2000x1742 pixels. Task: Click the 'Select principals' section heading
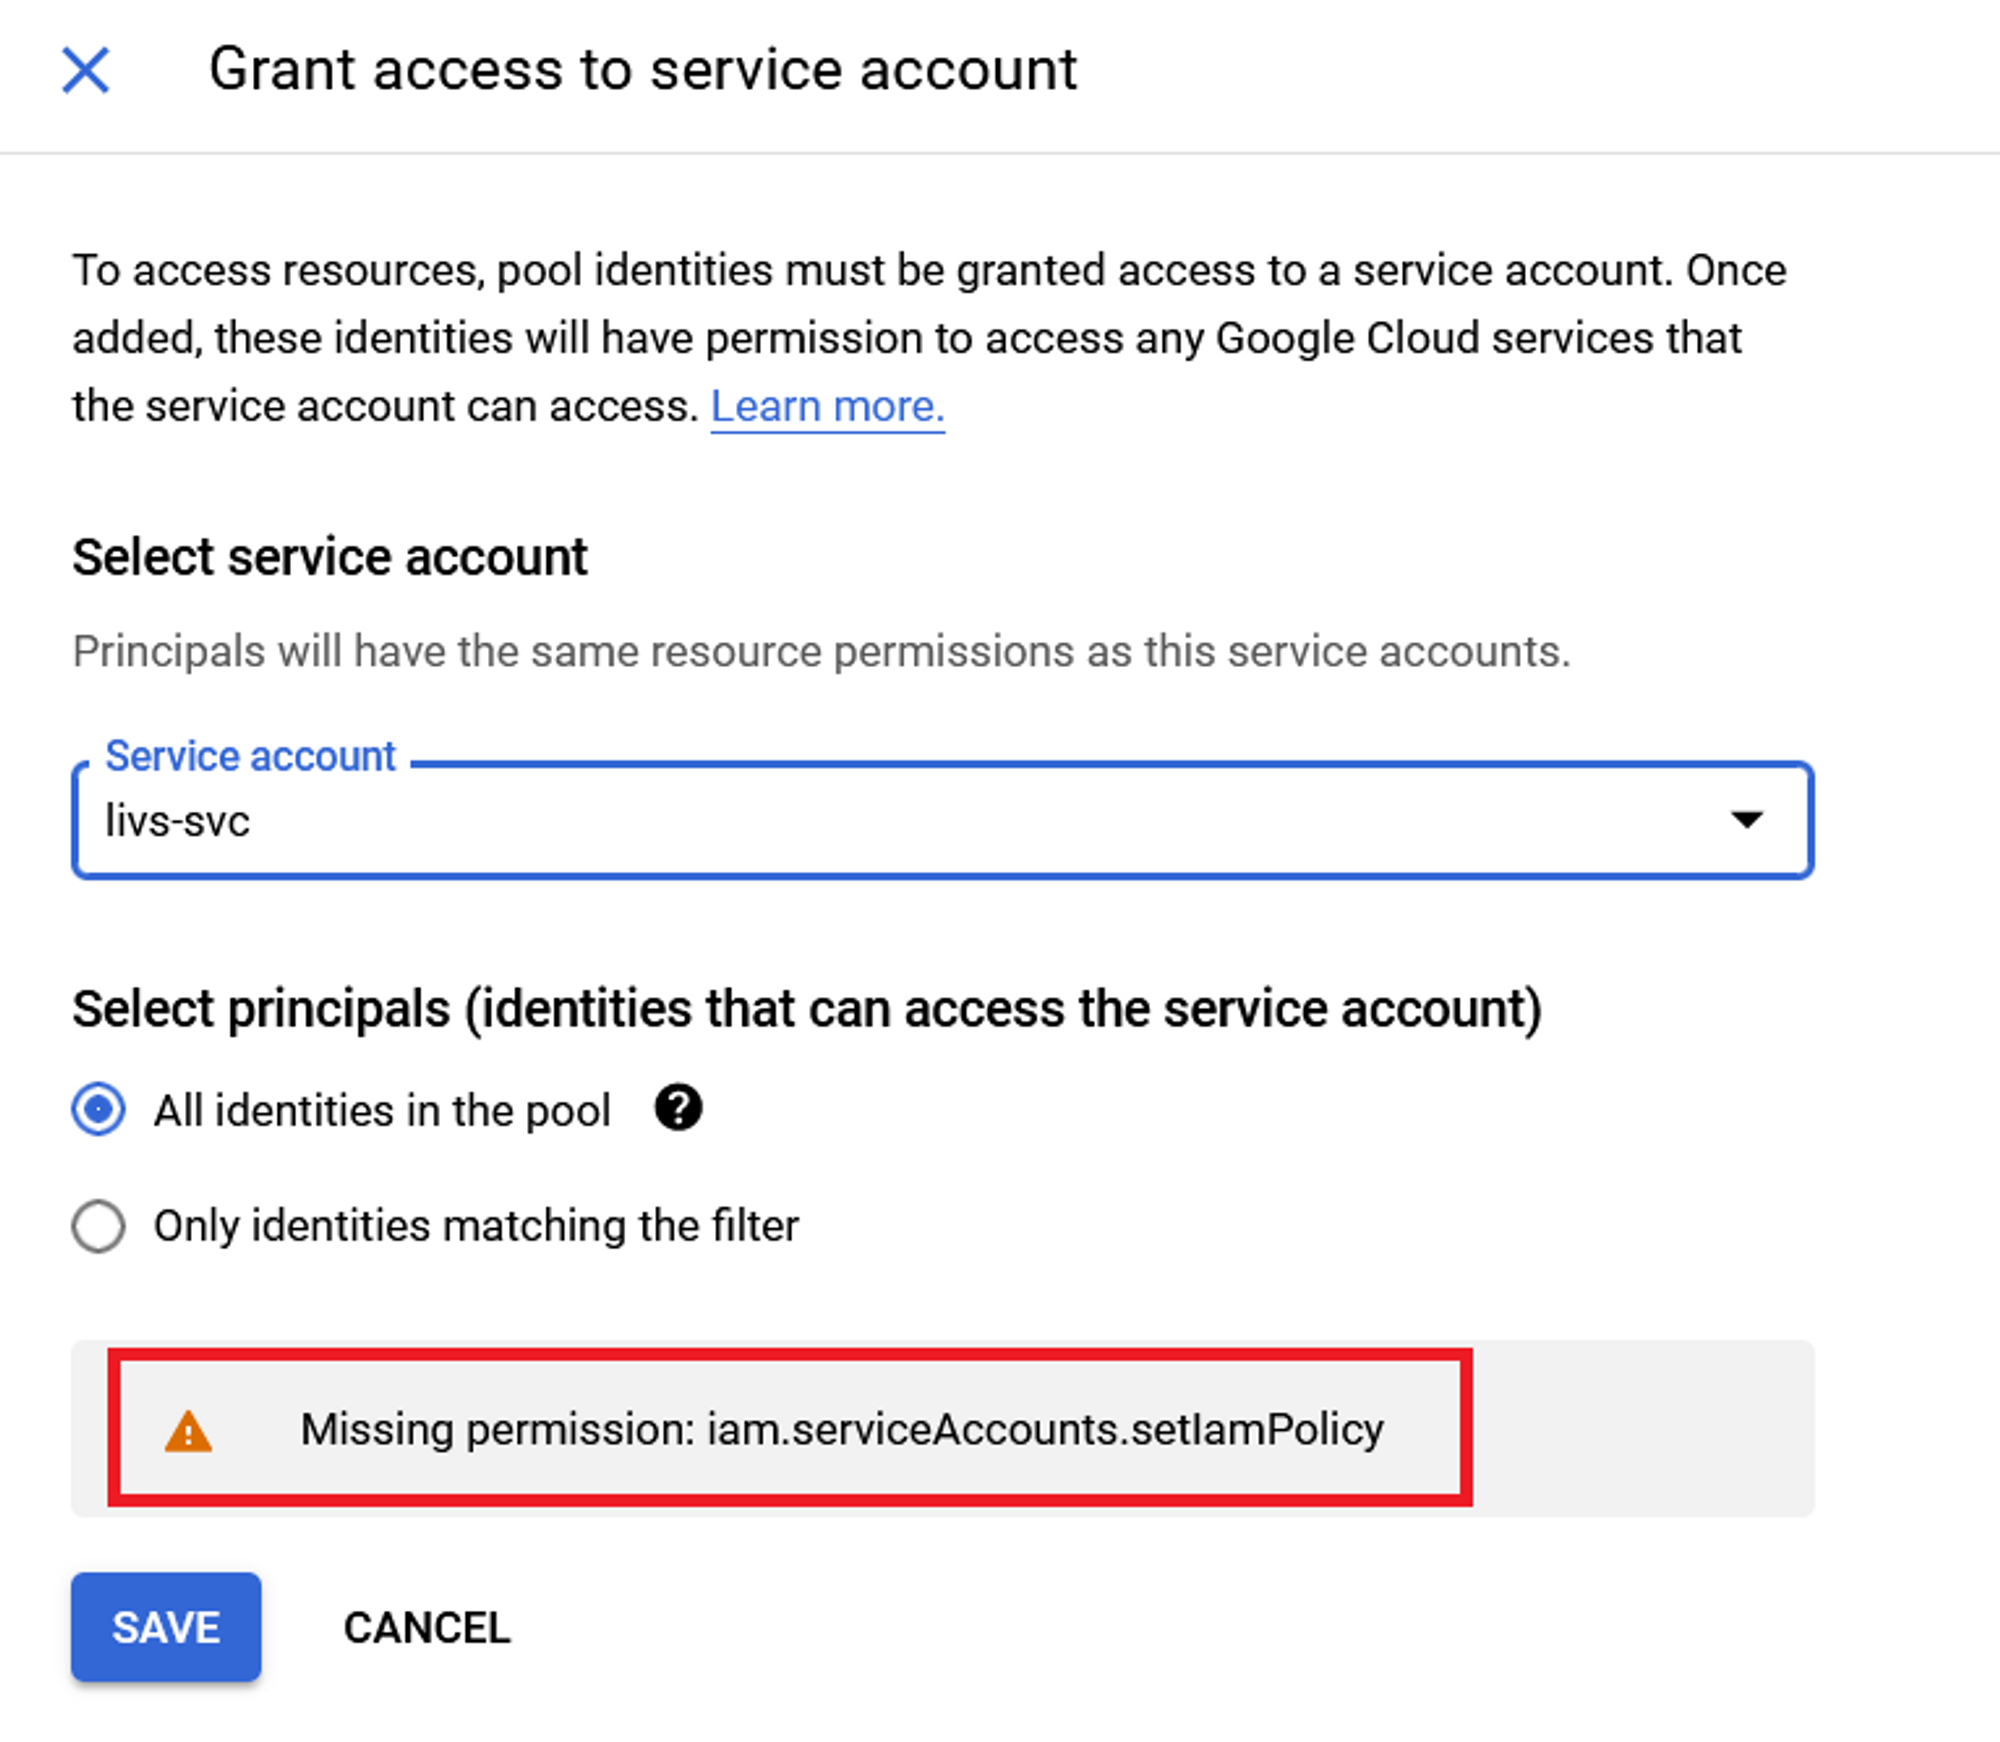coord(807,1008)
